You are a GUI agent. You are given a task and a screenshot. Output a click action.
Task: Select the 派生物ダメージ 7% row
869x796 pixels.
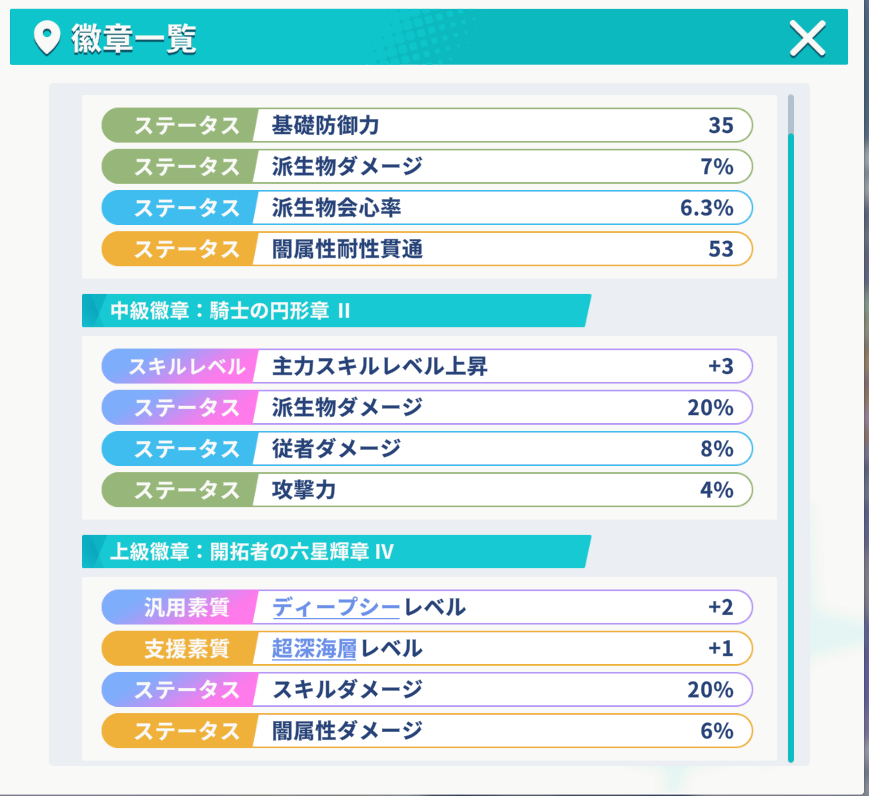pos(427,166)
